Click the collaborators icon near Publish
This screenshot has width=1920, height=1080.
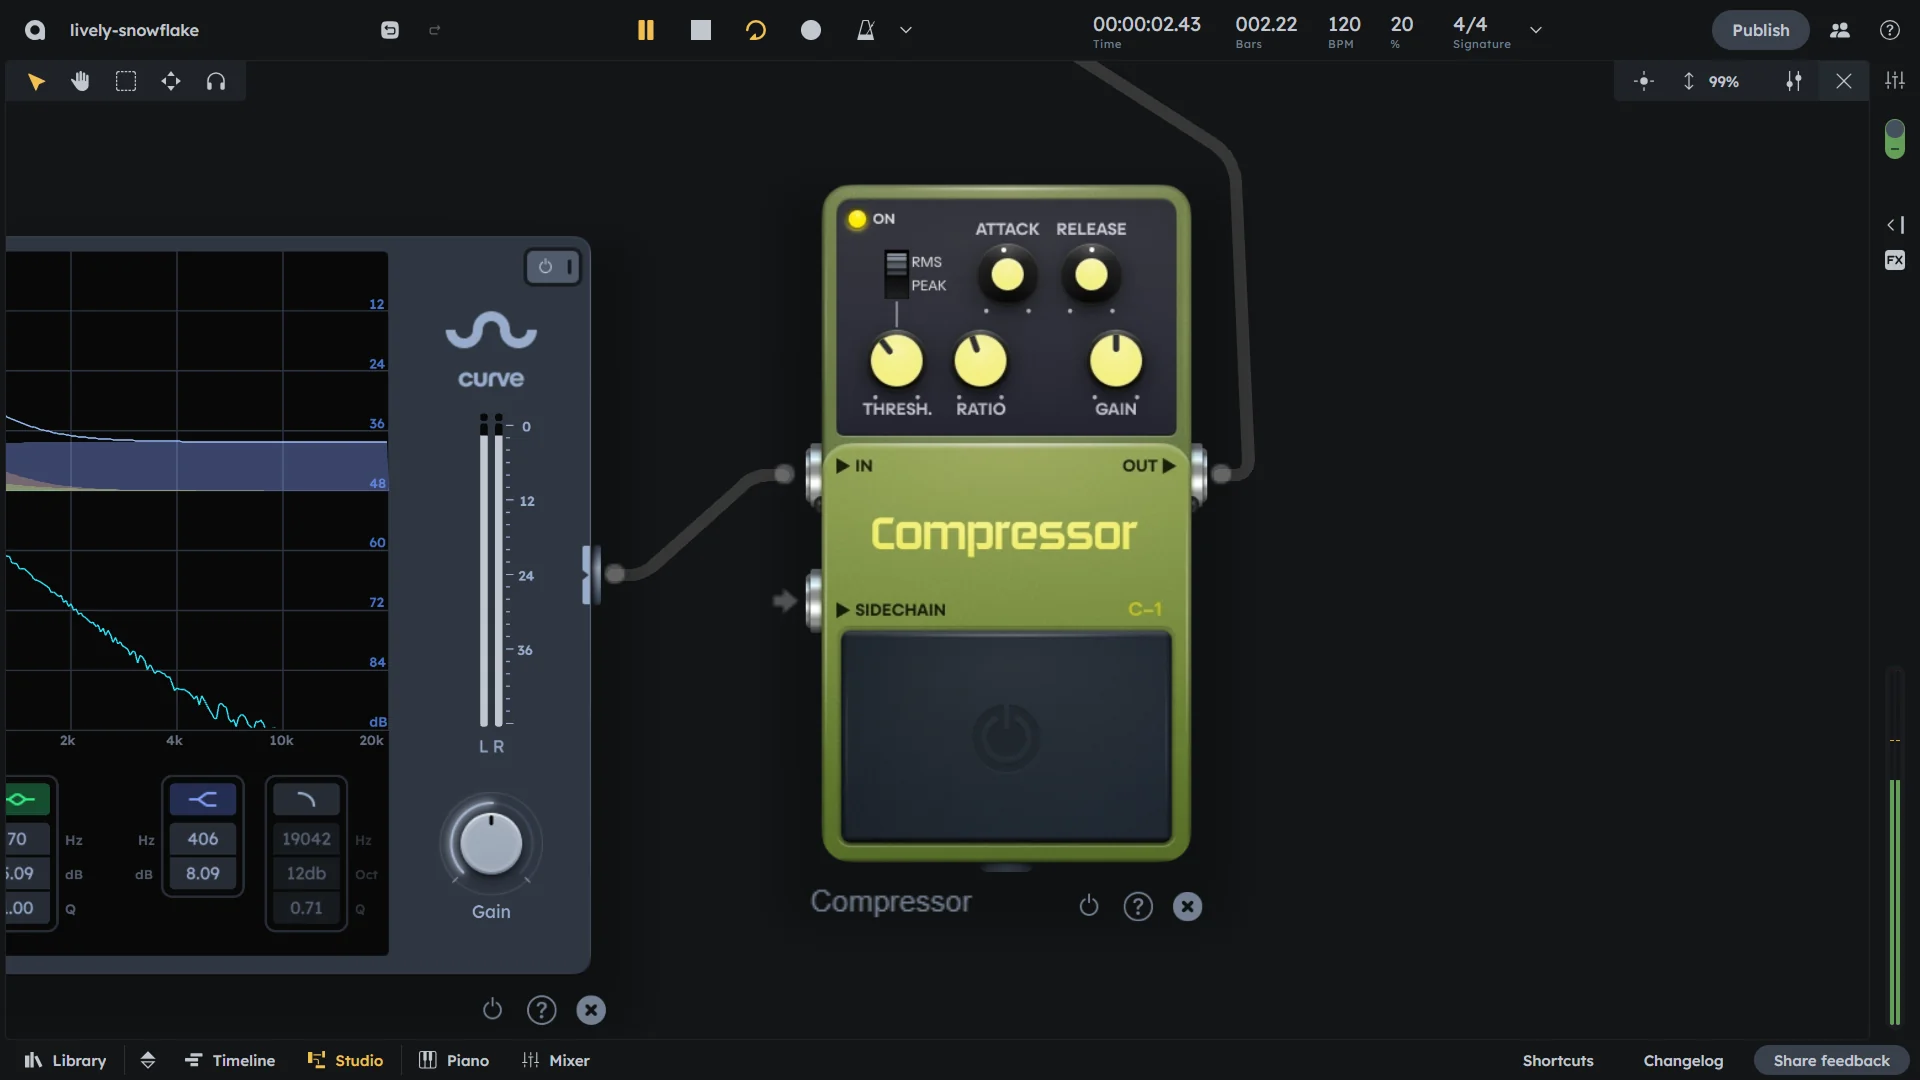1840,30
